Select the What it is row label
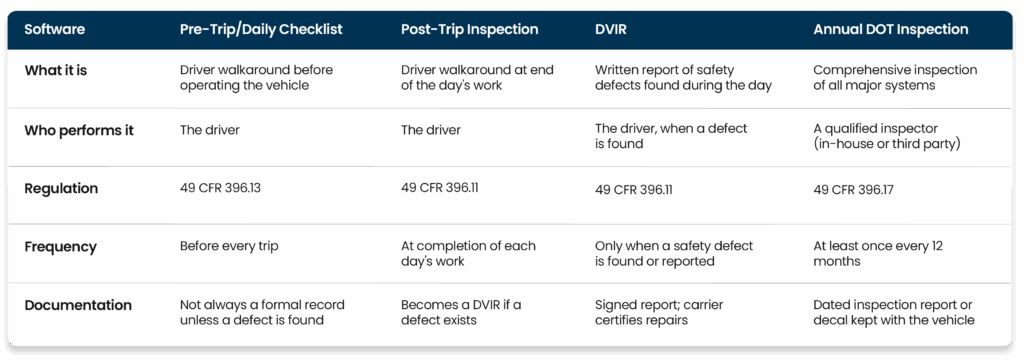 [x=56, y=70]
